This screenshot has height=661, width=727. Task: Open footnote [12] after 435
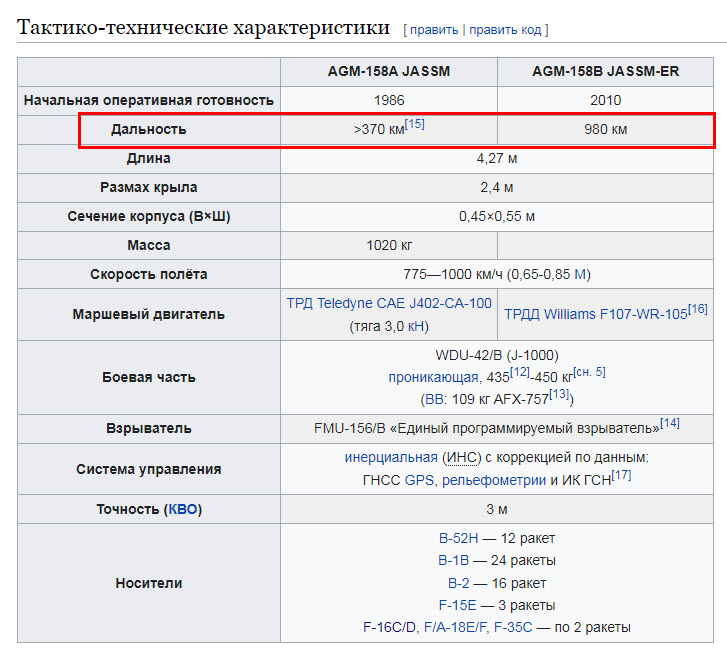520,372
